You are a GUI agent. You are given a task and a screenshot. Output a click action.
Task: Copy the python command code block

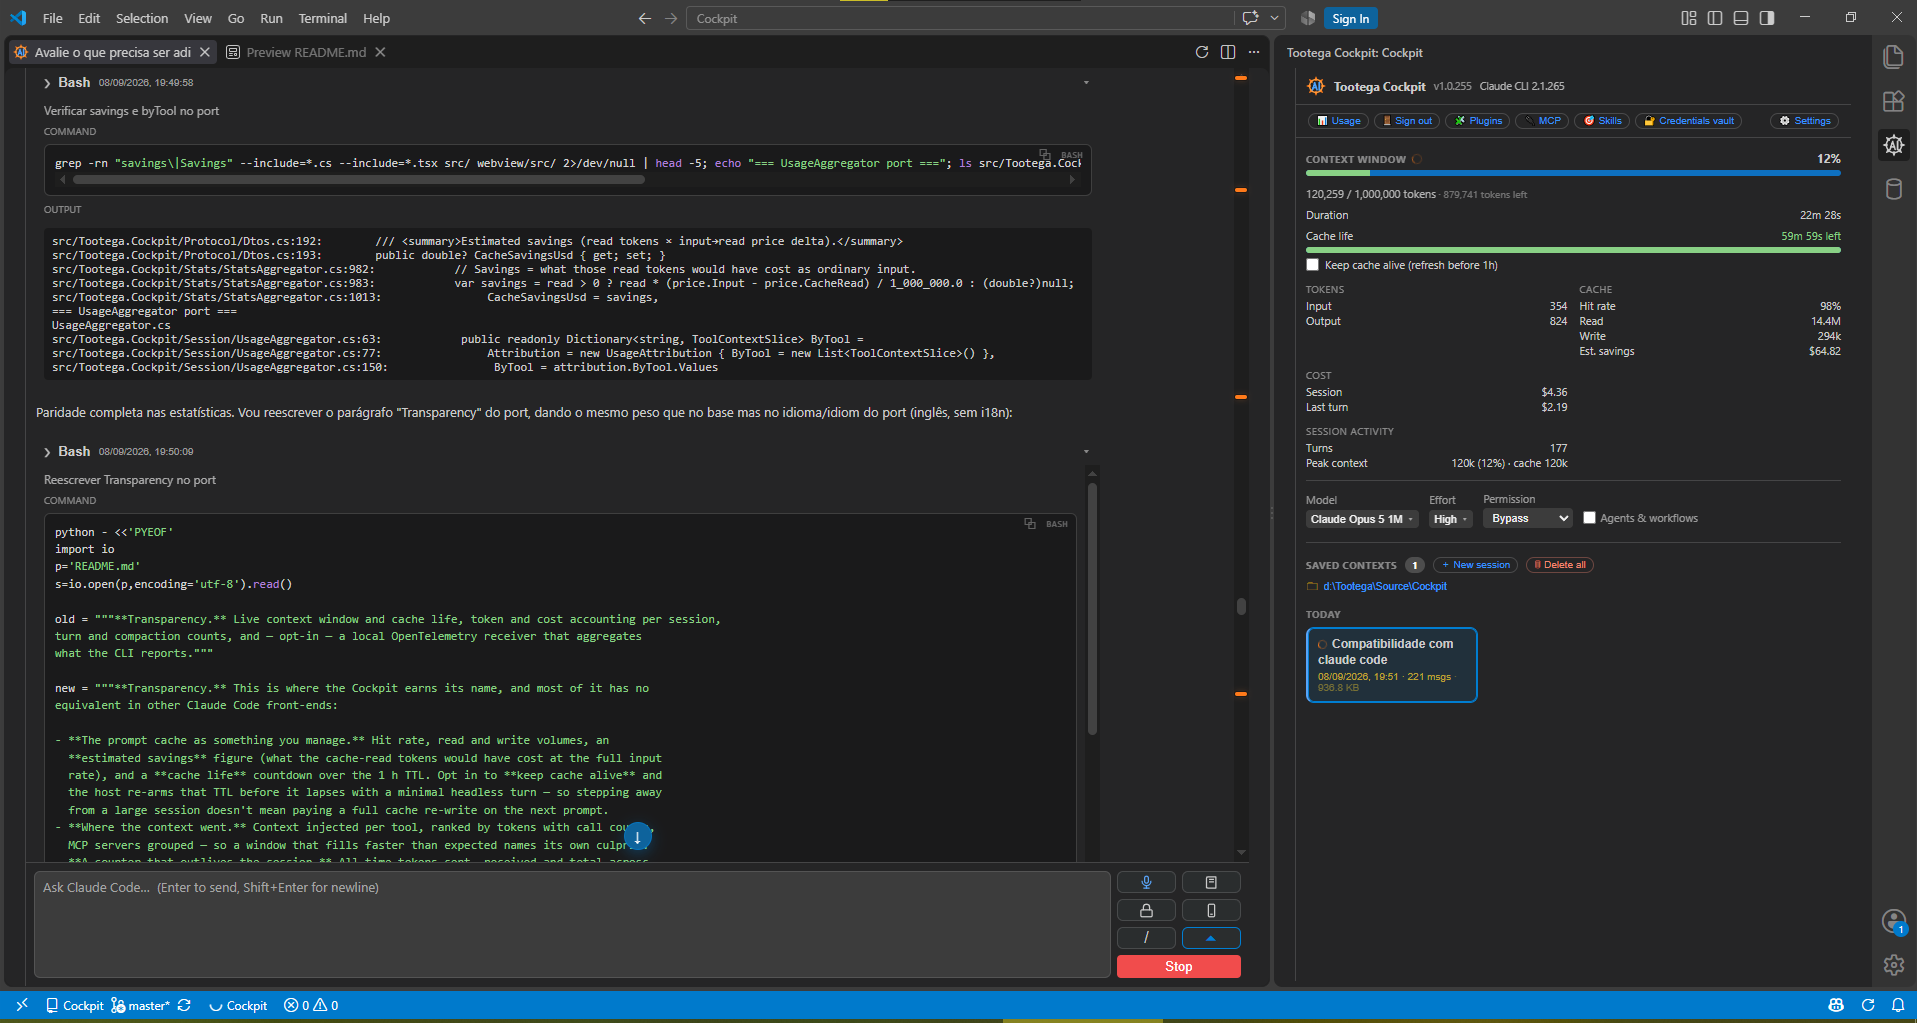(x=1030, y=523)
